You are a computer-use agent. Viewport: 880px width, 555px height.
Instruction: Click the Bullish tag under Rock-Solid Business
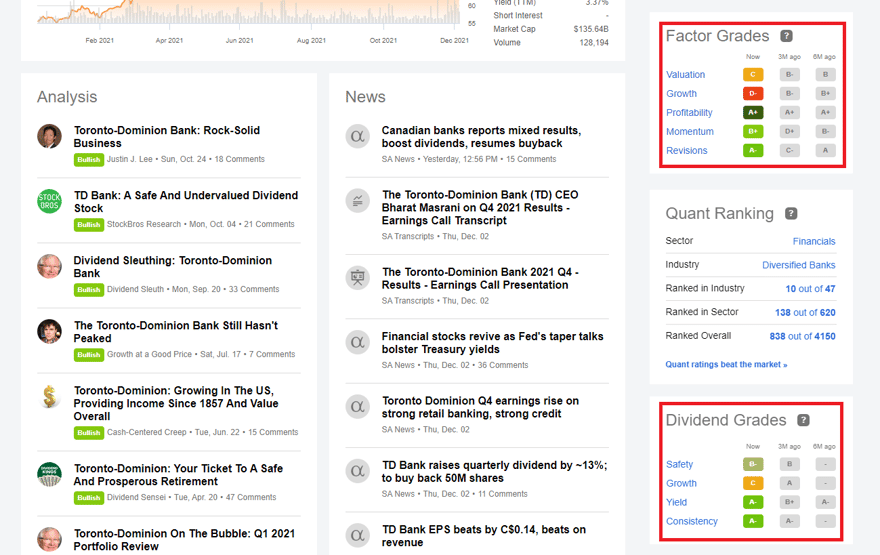pos(89,160)
